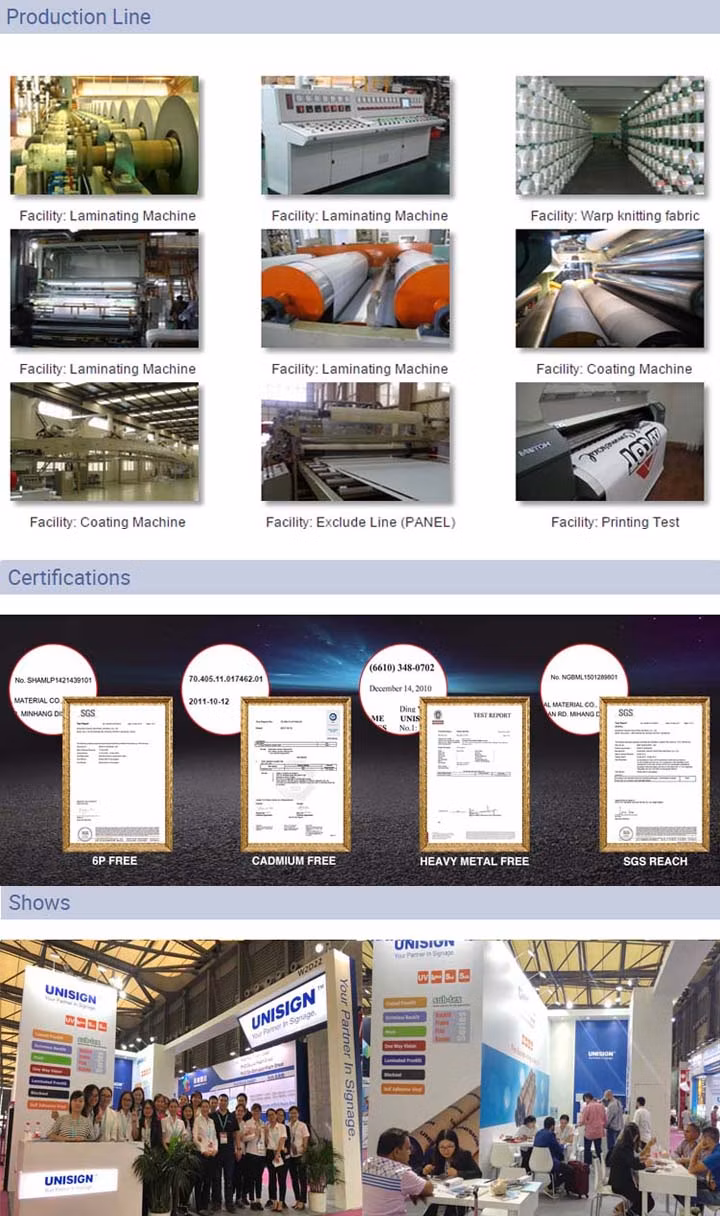
Task: Select the Certifications section heading
Action: tap(69, 578)
